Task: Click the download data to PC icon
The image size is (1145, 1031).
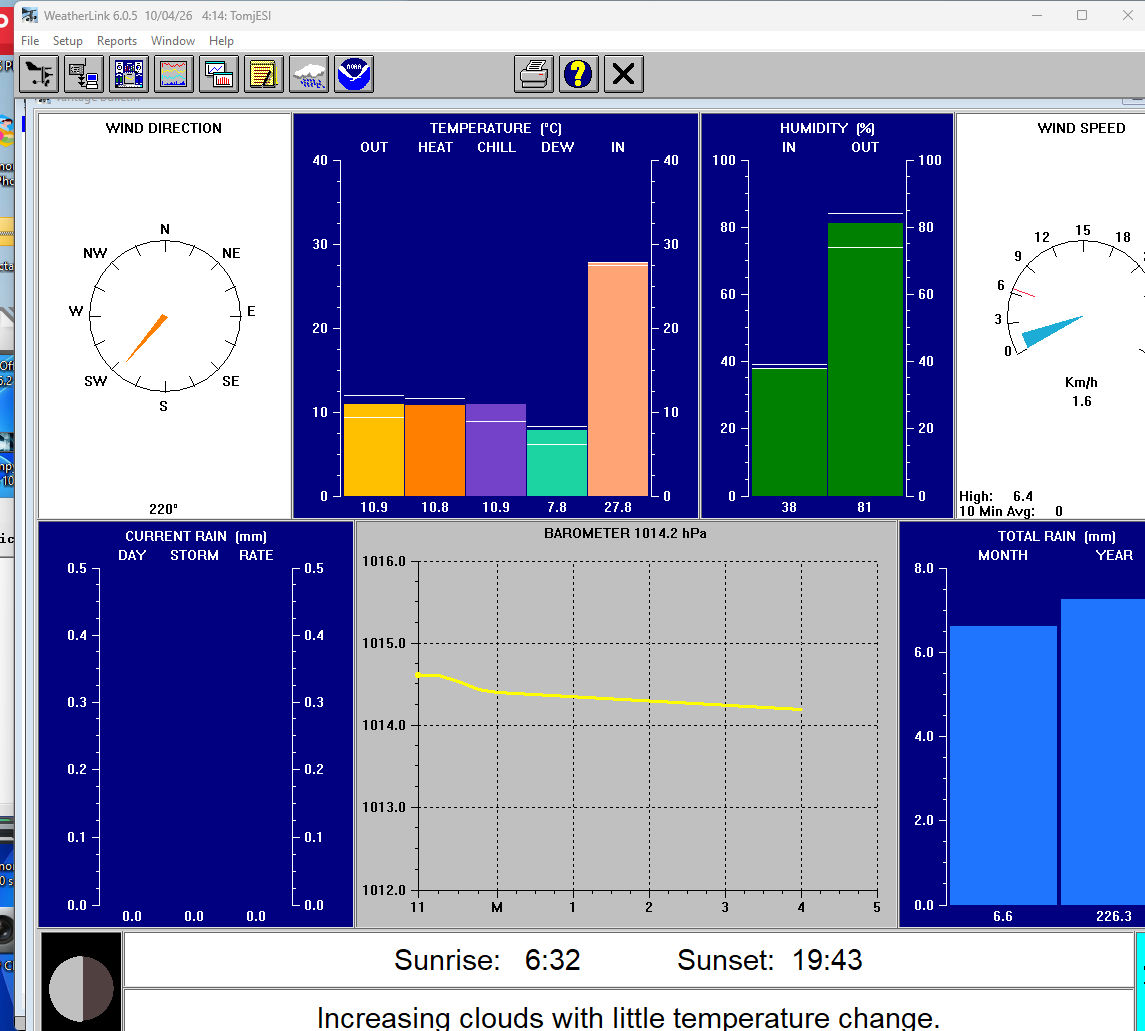Action: point(83,74)
